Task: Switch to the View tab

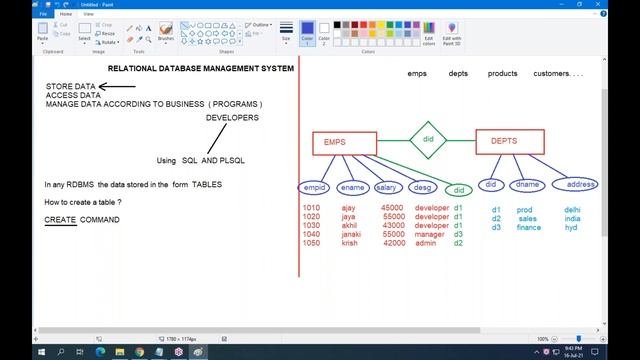Action: point(88,14)
